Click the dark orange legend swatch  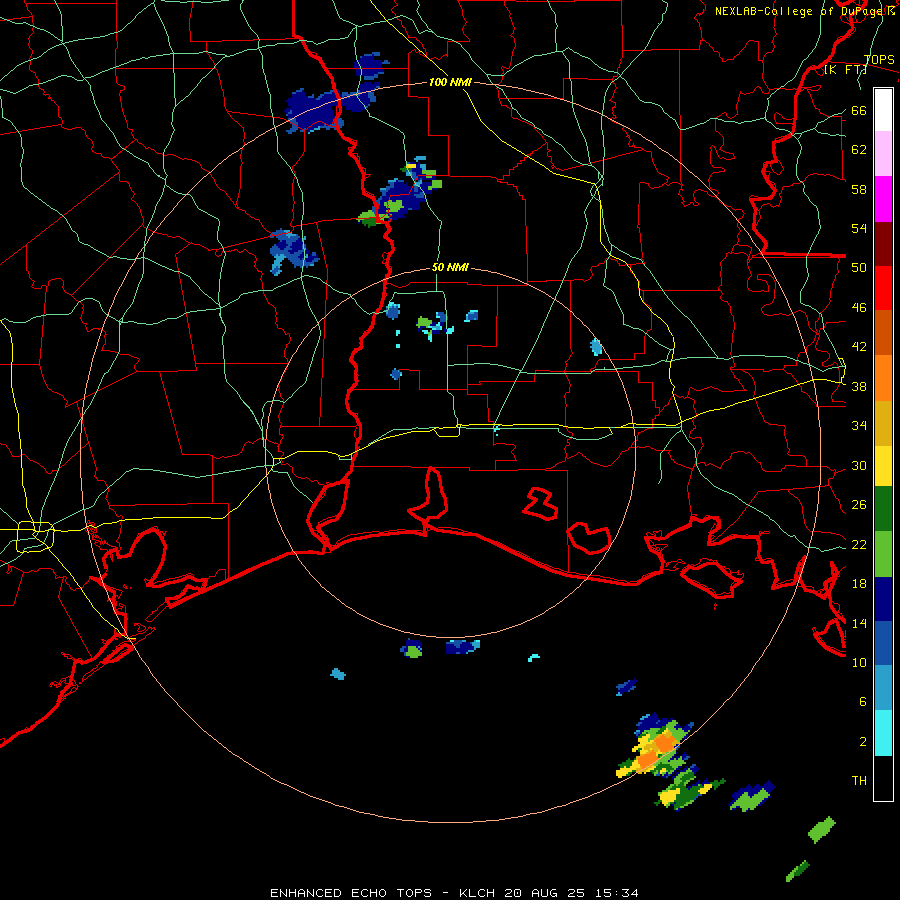pos(883,333)
